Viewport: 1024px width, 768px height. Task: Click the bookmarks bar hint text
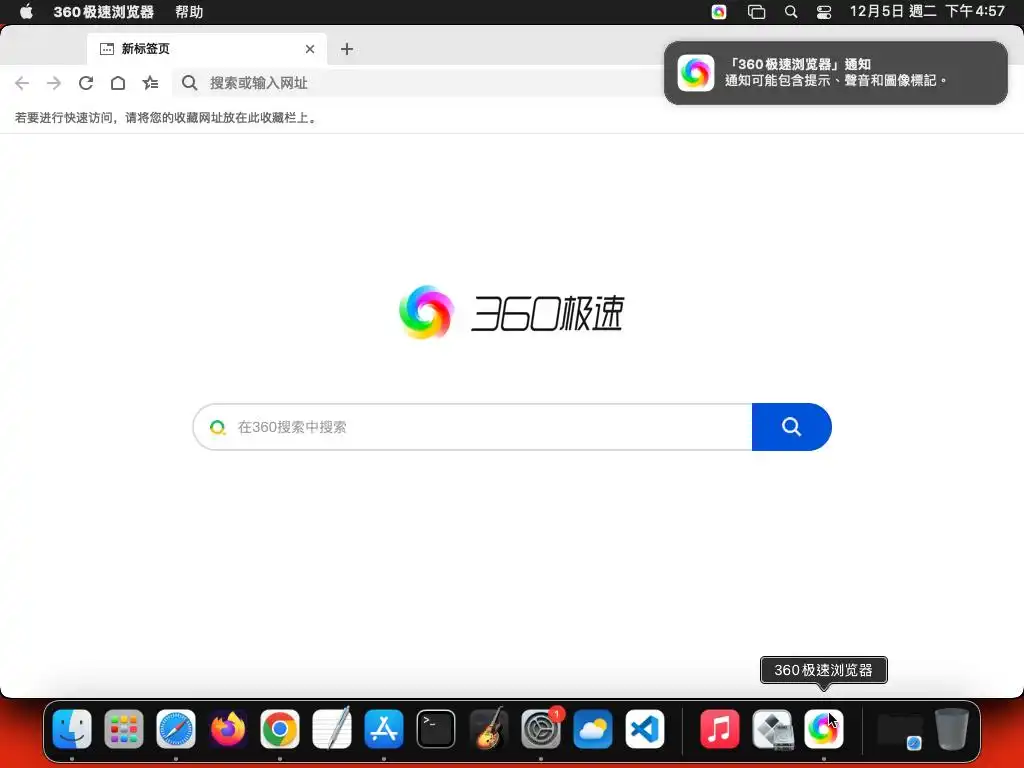tap(167, 118)
